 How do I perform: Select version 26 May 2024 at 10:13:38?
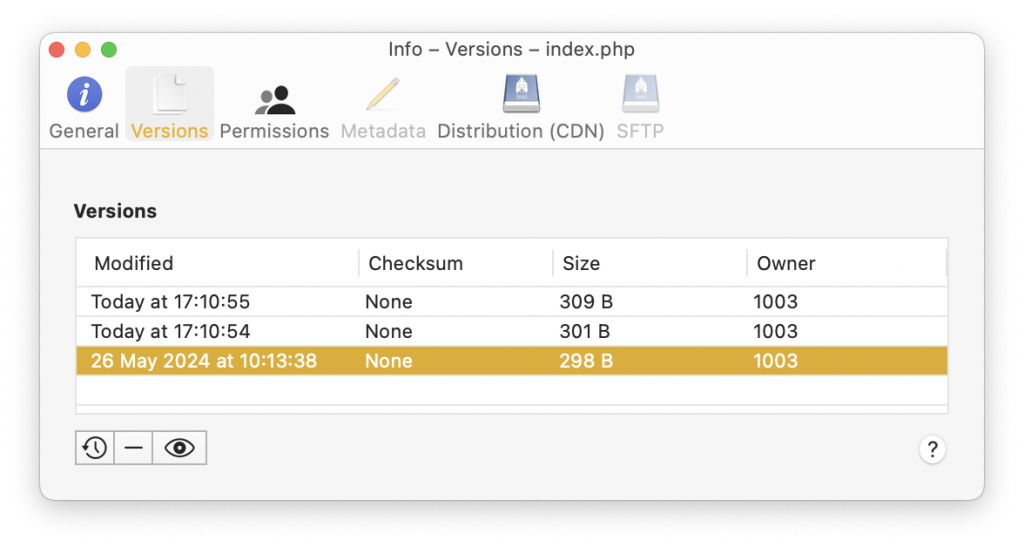(512, 361)
